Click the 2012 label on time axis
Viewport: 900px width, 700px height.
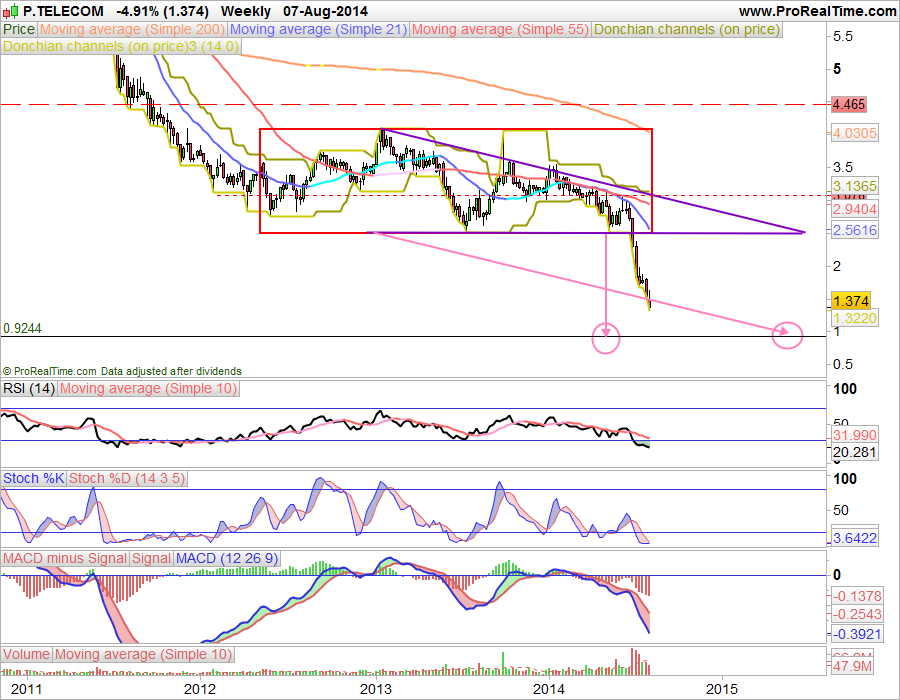point(200,689)
